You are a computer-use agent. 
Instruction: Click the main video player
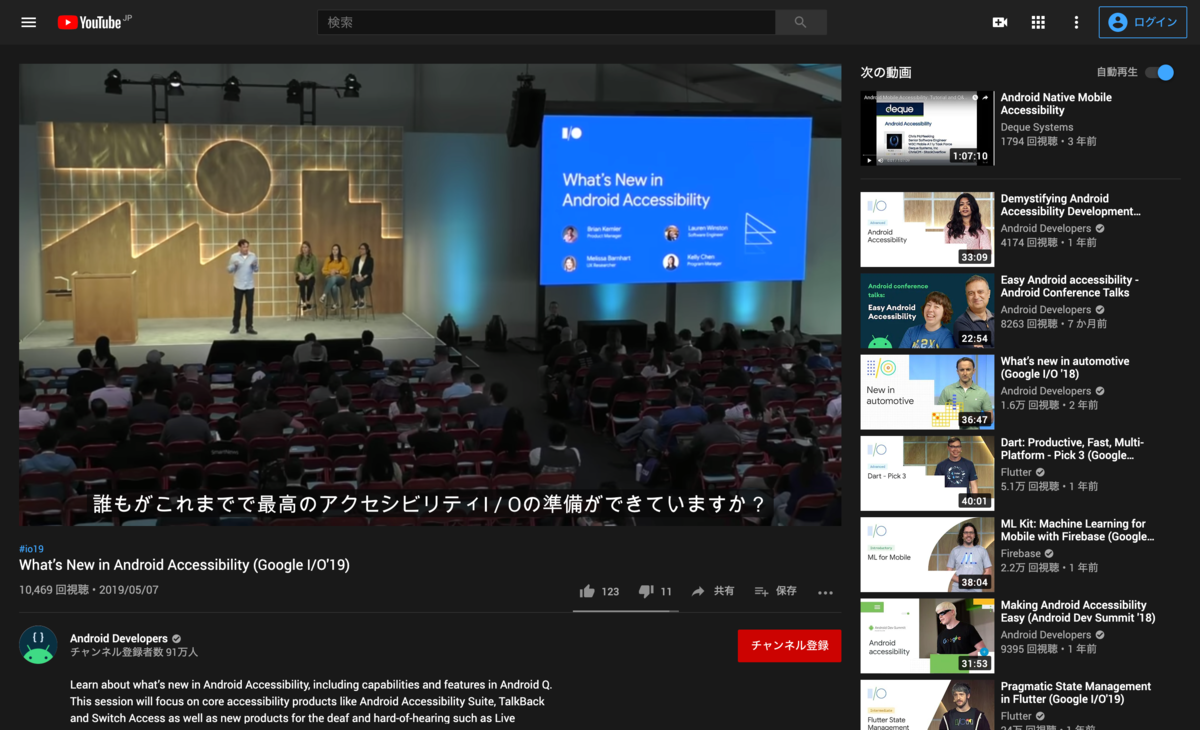click(x=430, y=295)
